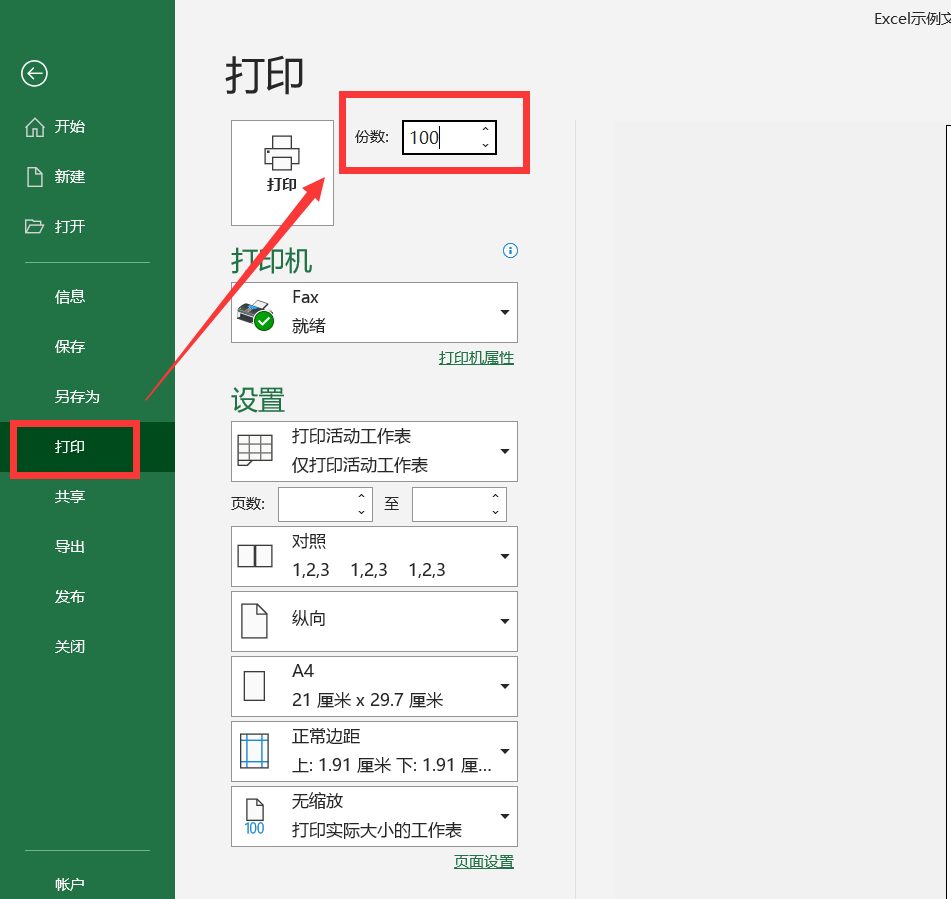Select 关闭 in the sidebar

[70, 647]
